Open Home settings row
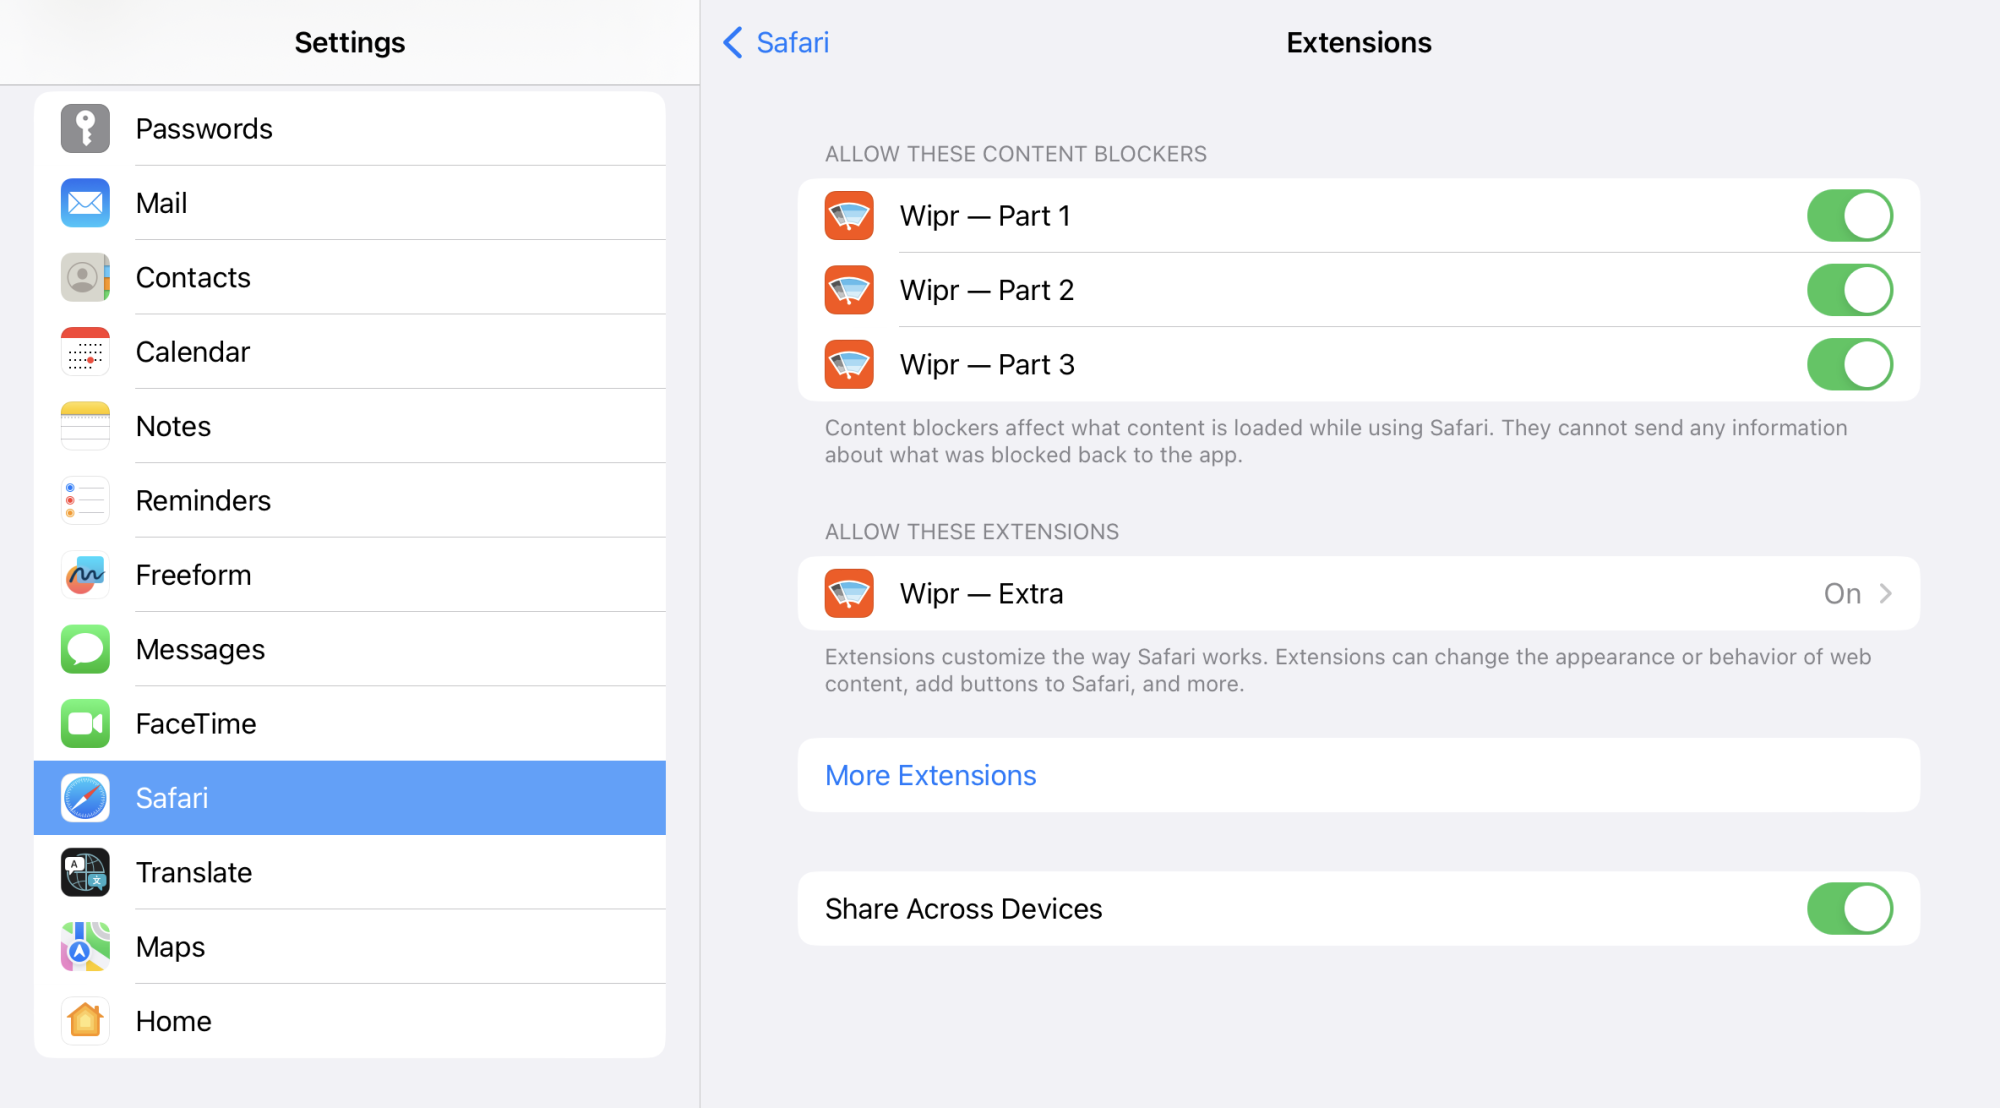The height and width of the screenshot is (1108, 2000). tap(350, 1021)
